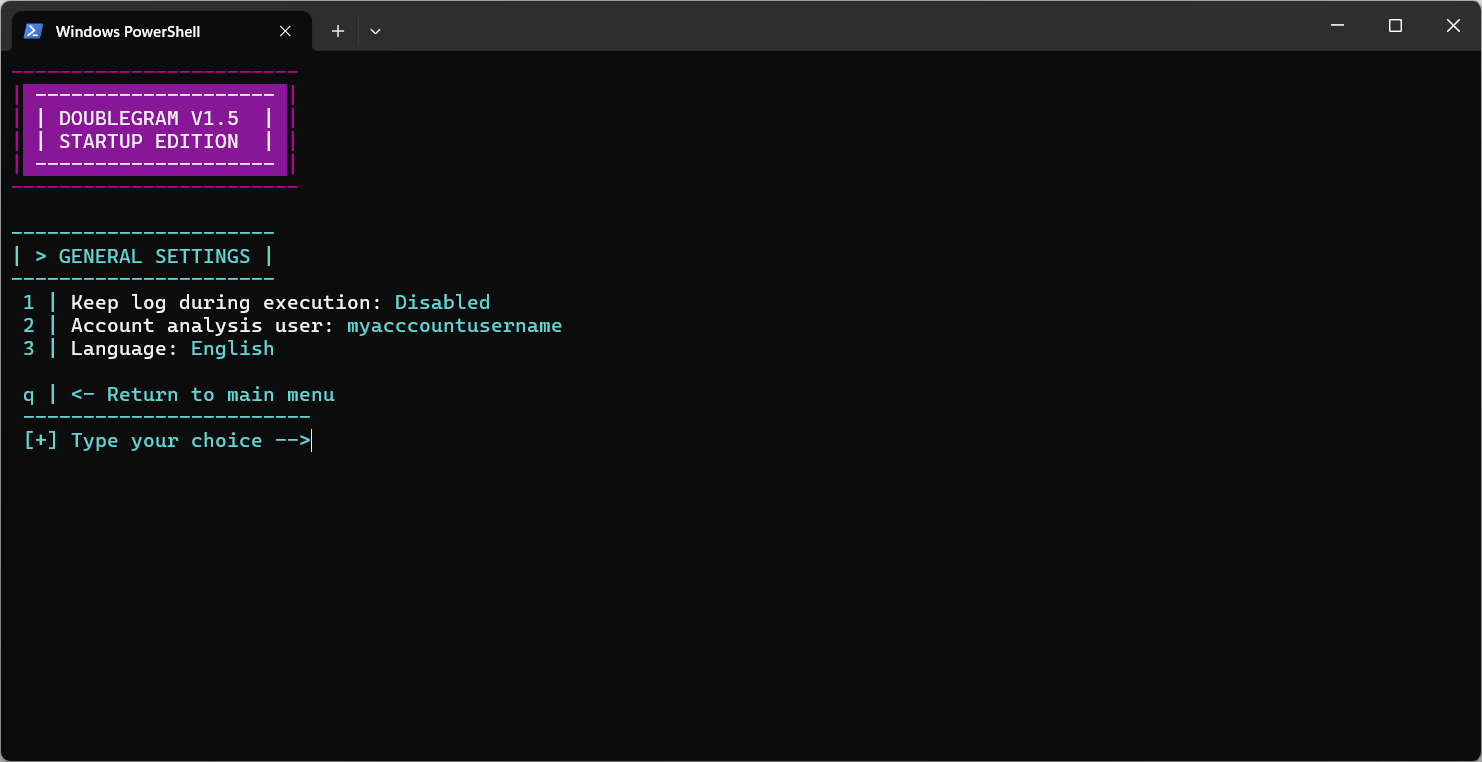
Task: Click the Type your choice prompt
Action: pyautogui.click(x=166, y=441)
